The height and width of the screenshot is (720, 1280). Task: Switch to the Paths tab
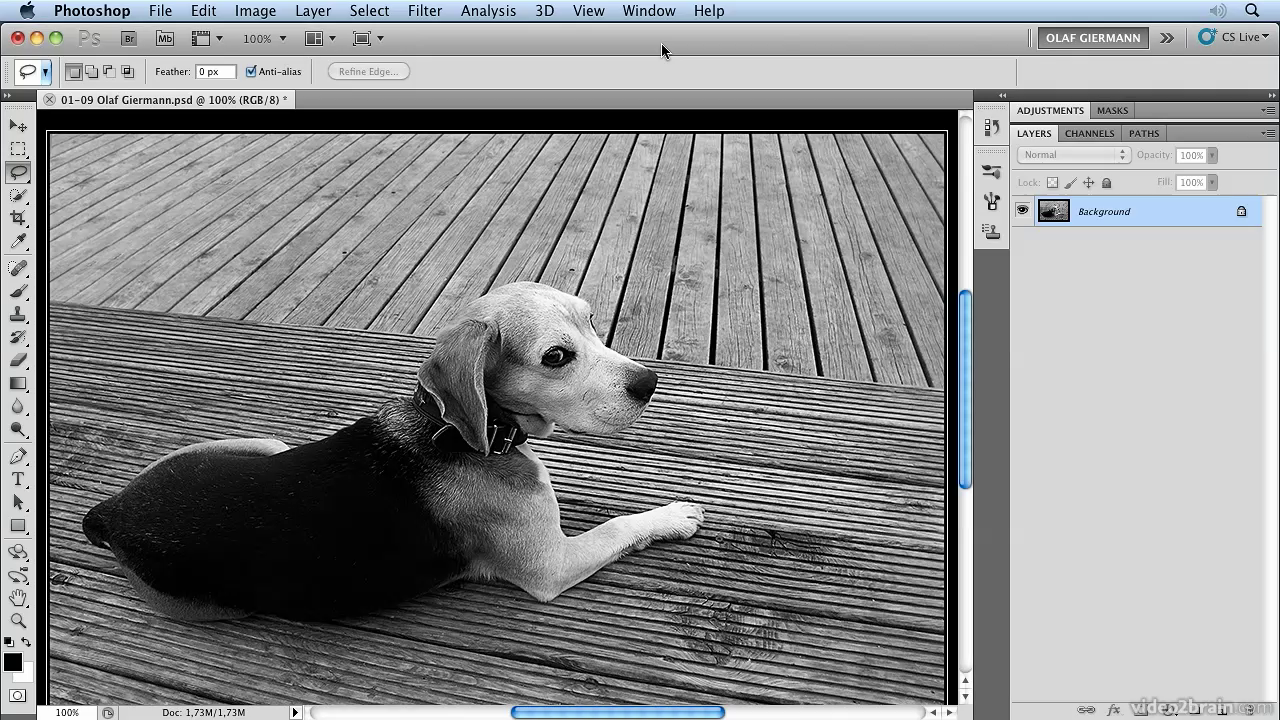1144,133
